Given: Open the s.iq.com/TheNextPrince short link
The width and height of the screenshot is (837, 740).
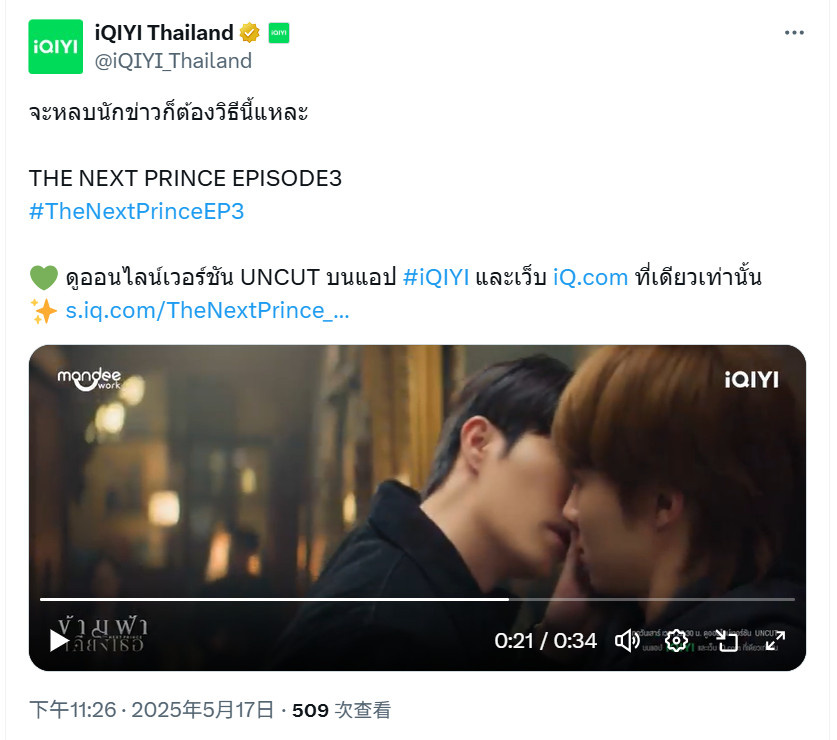Looking at the screenshot, I should click(207, 310).
